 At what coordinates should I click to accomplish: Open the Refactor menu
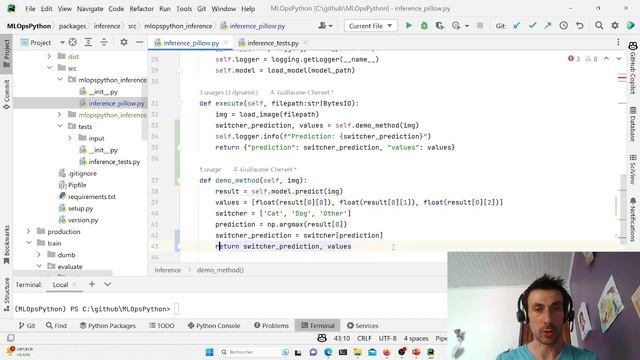[x=141, y=9]
